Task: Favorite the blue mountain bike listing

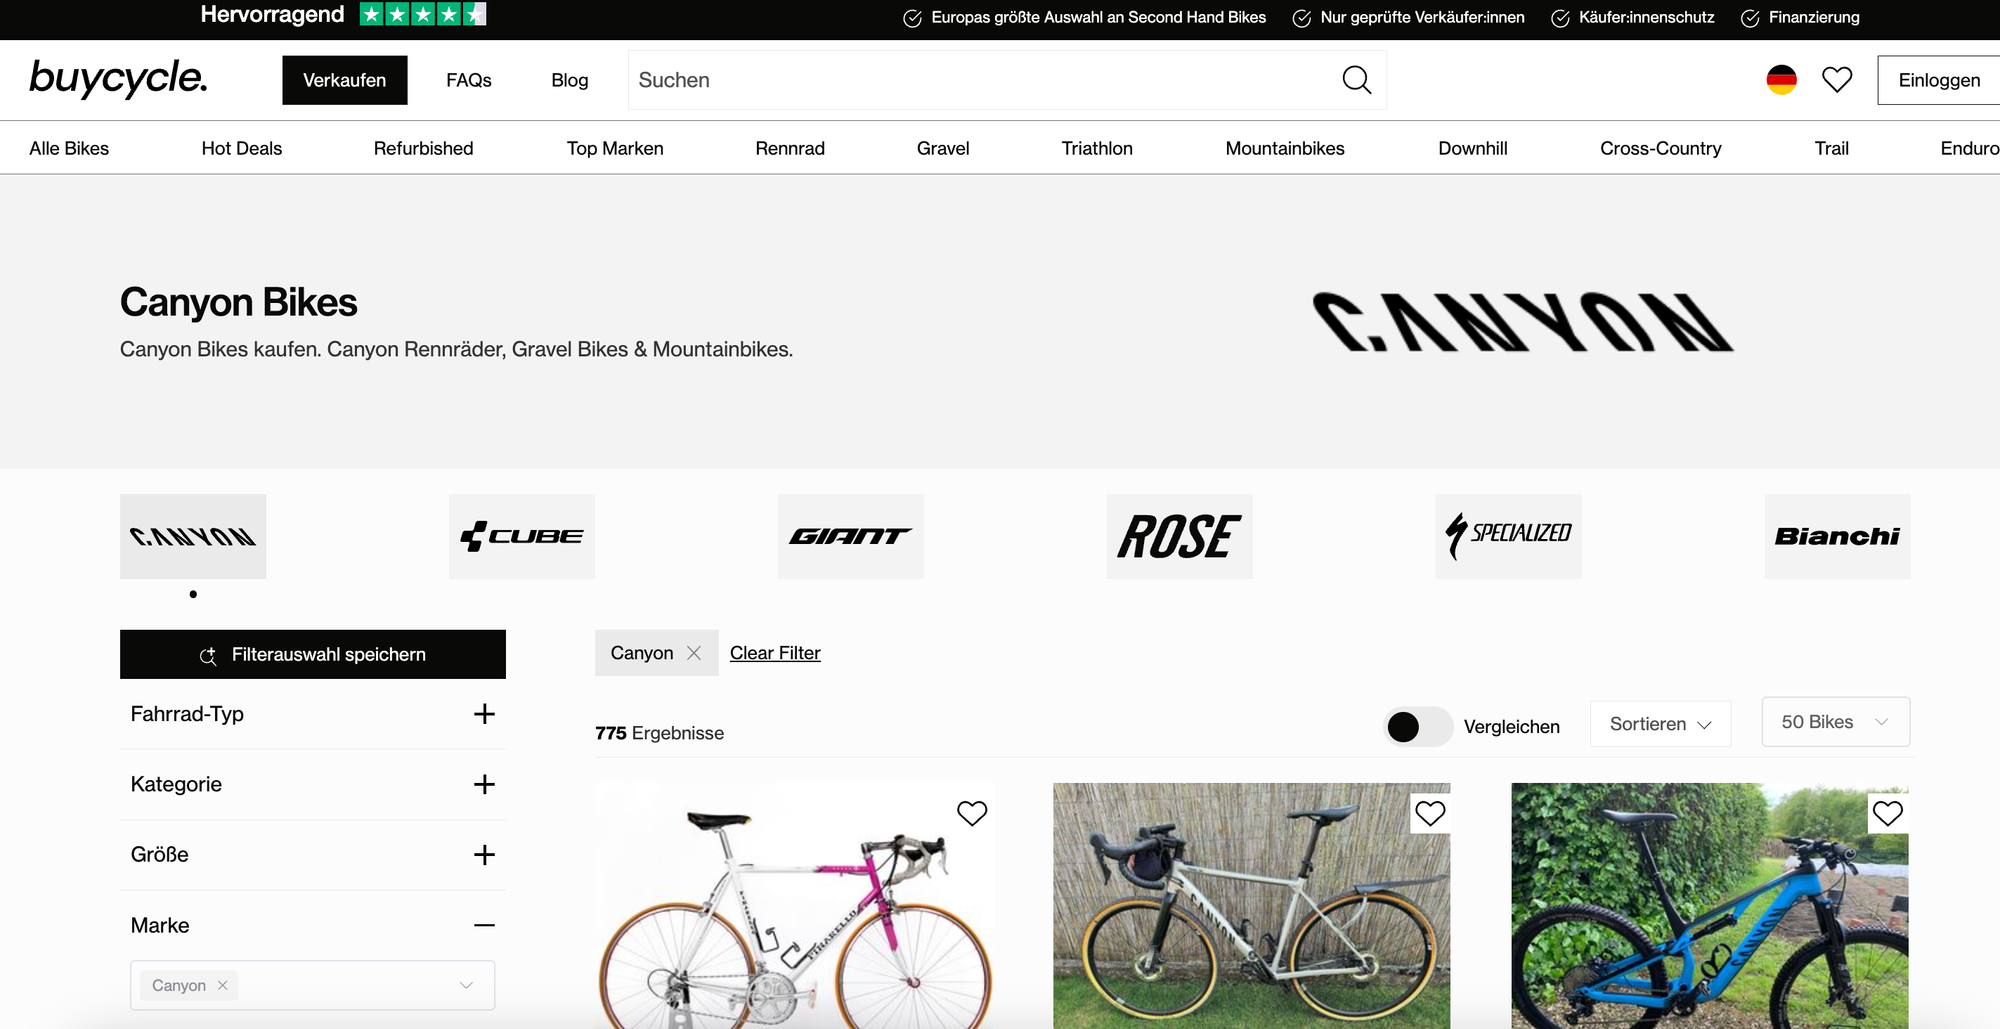Action: click(1888, 813)
